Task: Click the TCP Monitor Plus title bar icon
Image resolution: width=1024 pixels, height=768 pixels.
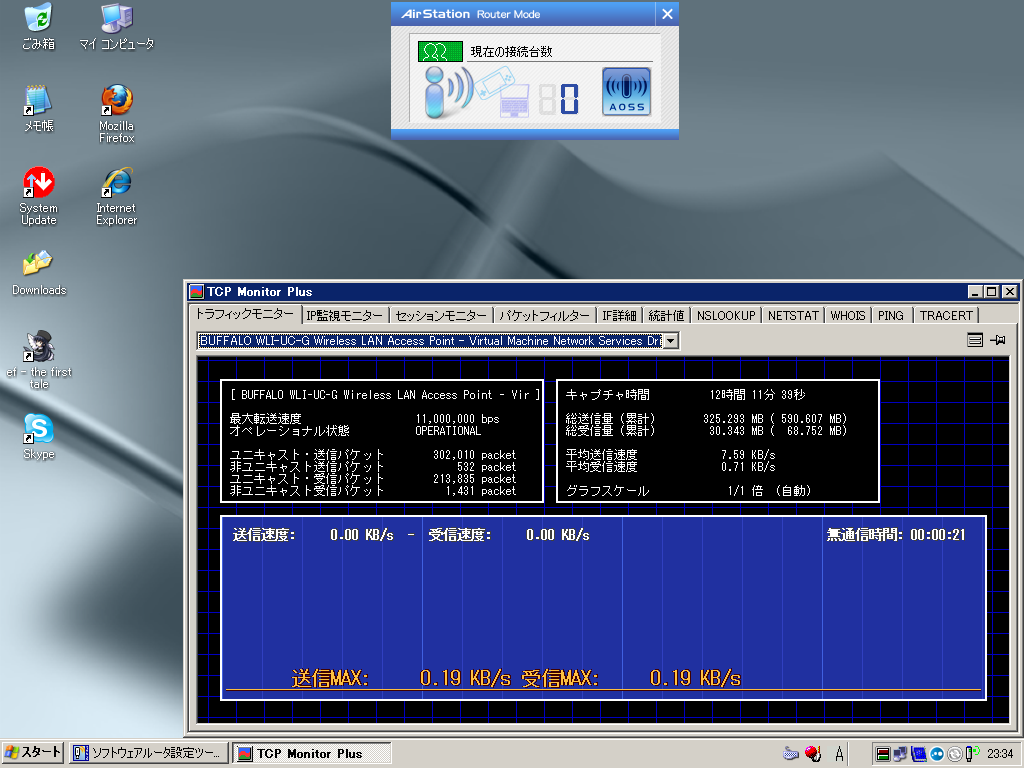Action: point(196,292)
